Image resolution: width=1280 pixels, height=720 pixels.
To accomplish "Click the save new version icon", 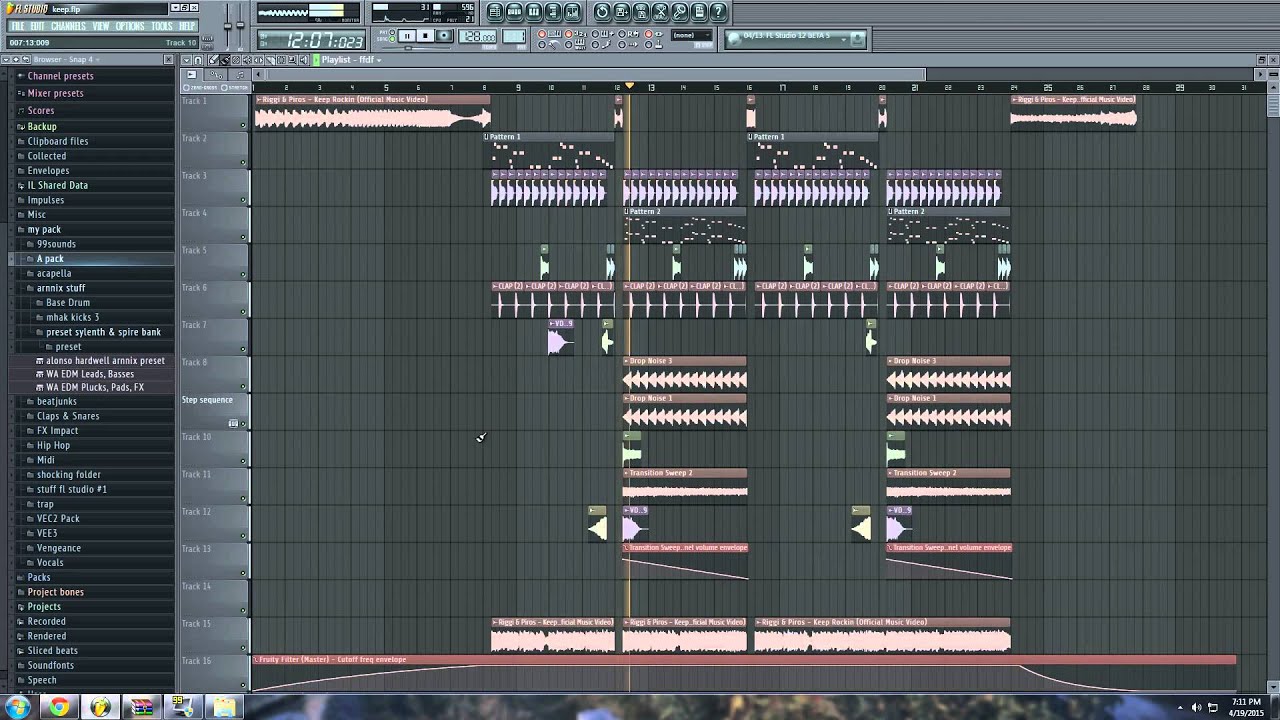I will pos(621,12).
